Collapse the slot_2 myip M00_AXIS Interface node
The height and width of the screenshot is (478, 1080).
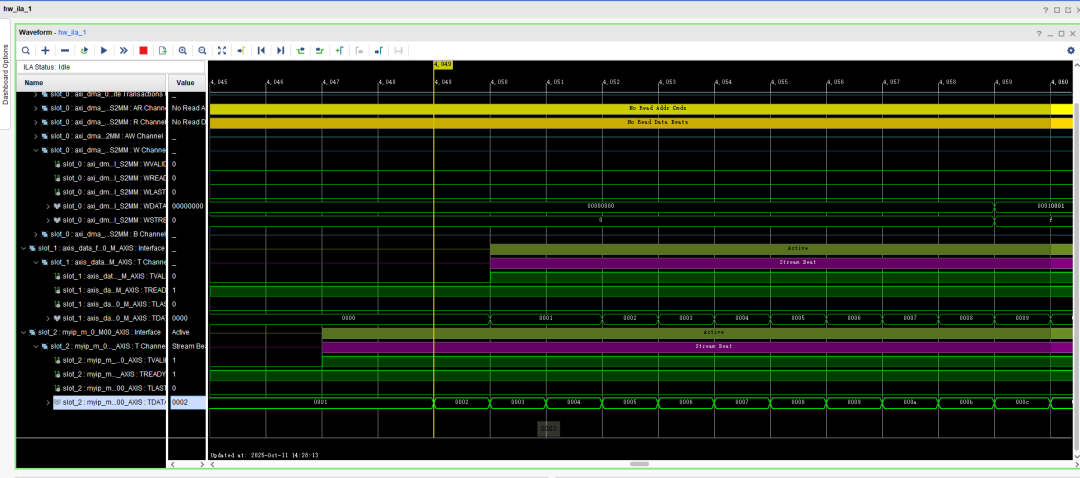click(22, 332)
